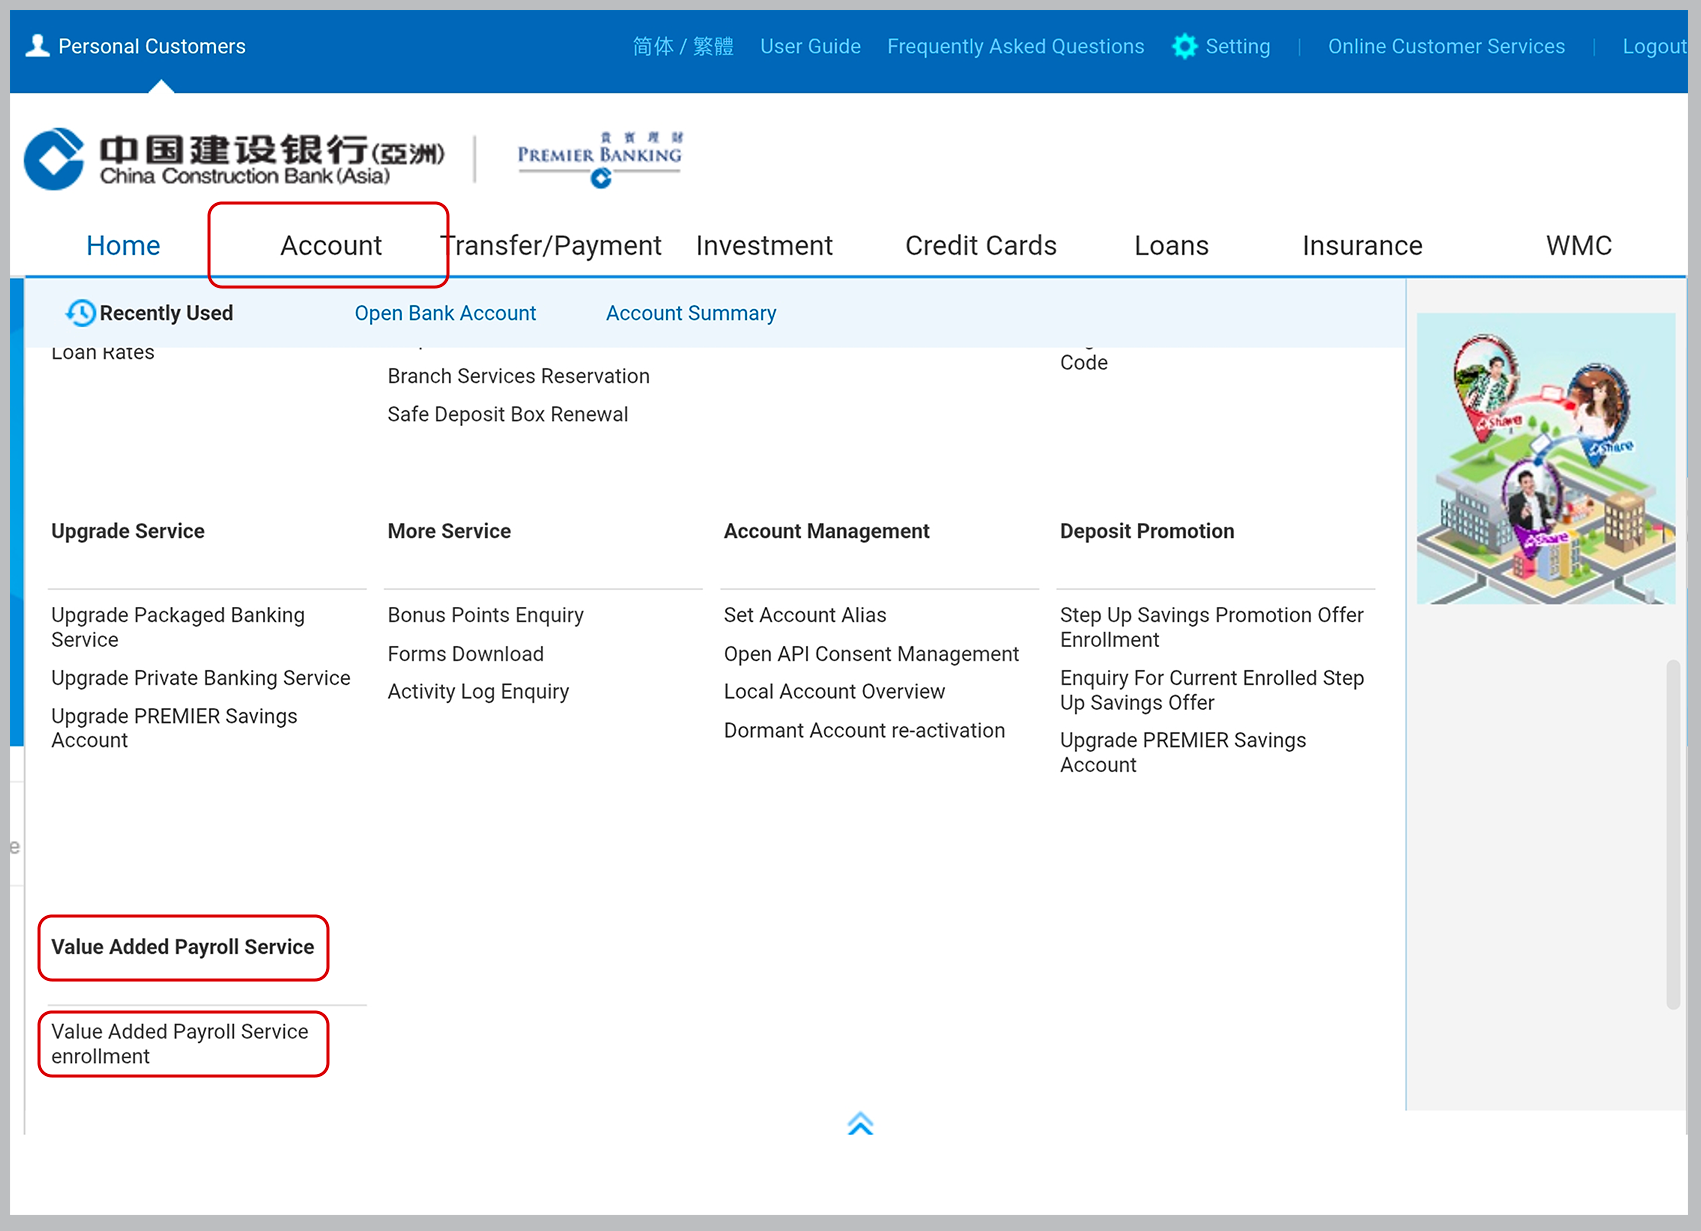Click Value Added Payroll Service enrollment
This screenshot has height=1231, width=1701.
180,1043
